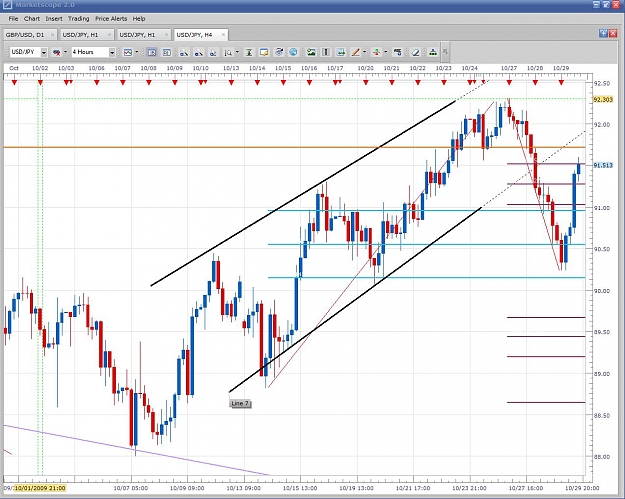
Task: Open the Chart menu
Action: pyautogui.click(x=32, y=19)
